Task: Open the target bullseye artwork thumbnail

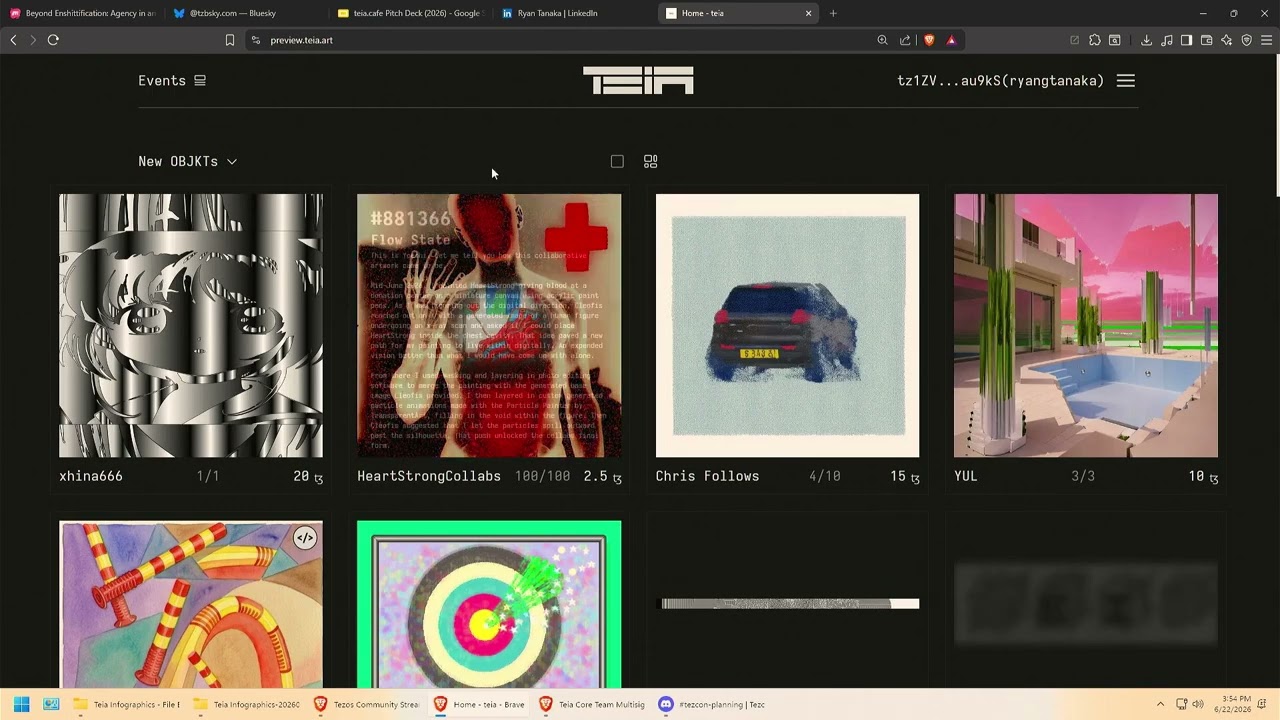Action: coord(489,604)
